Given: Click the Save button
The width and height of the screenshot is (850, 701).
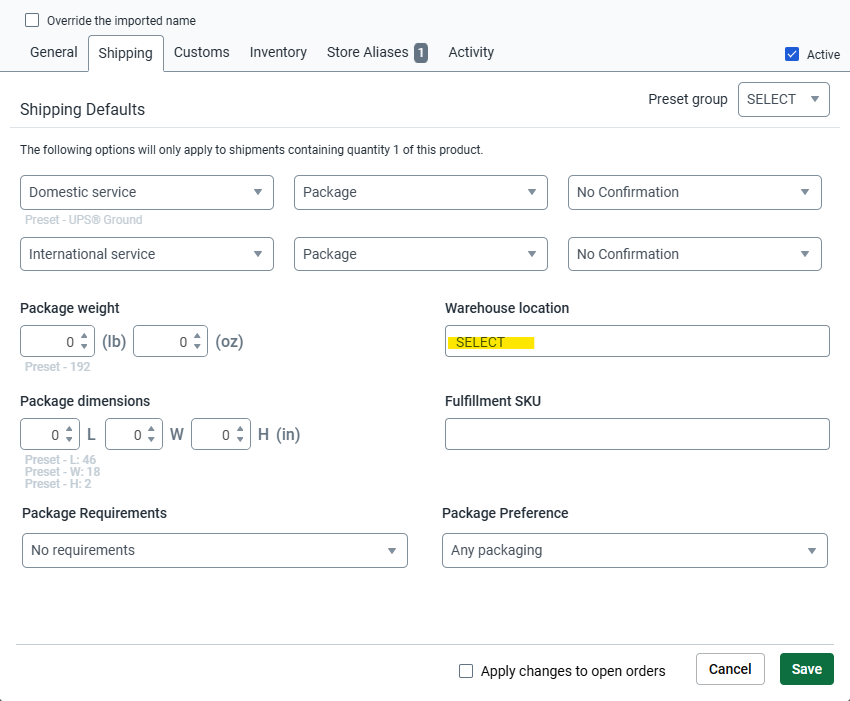Looking at the screenshot, I should [806, 669].
